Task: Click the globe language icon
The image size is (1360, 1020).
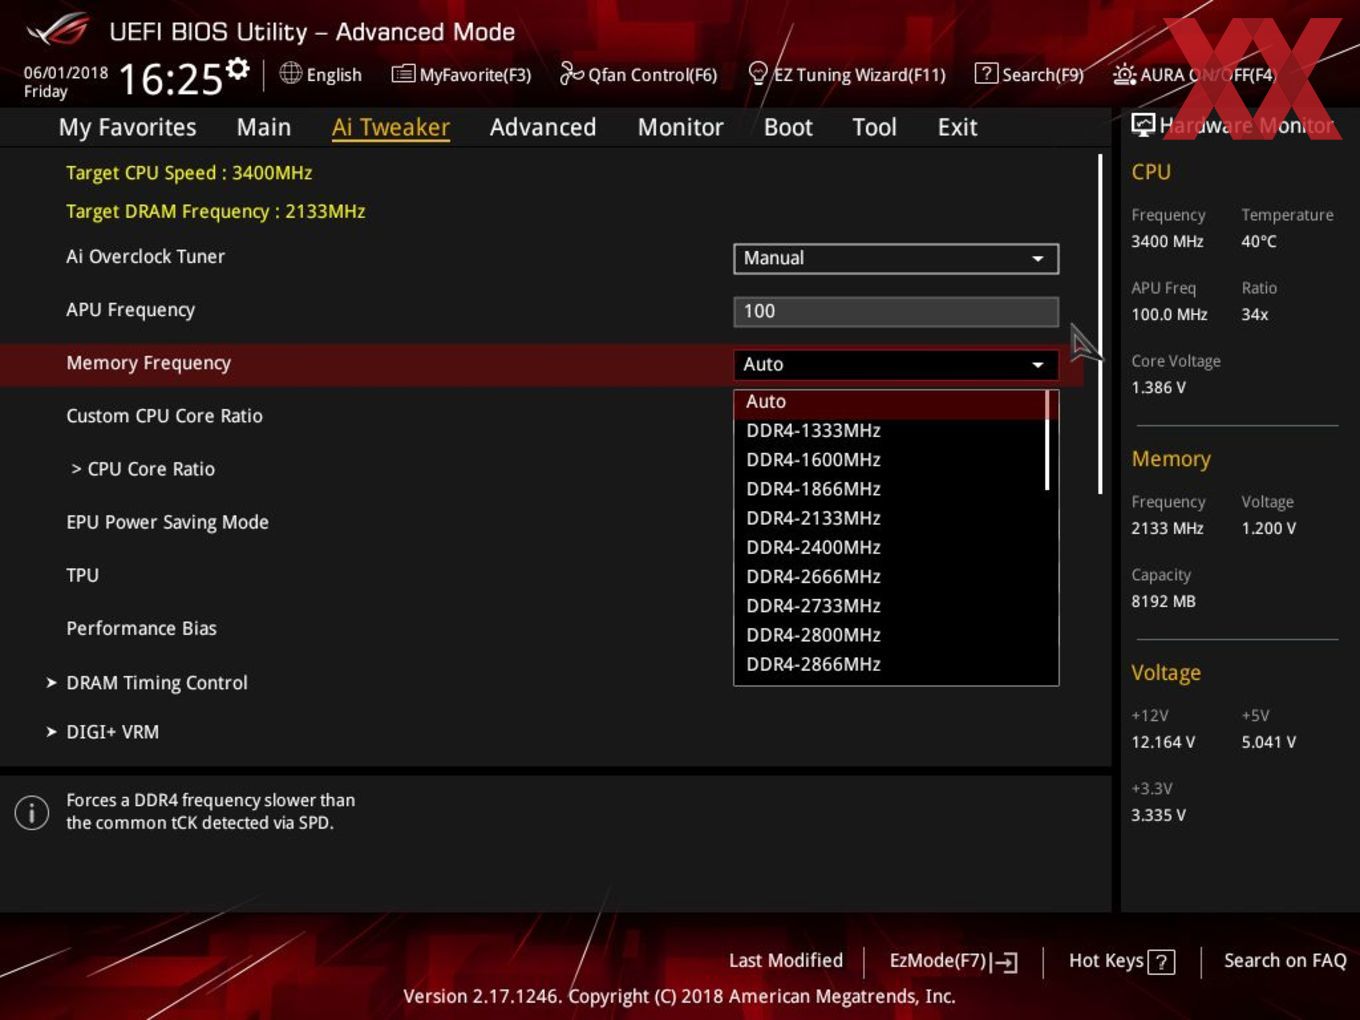Action: coord(290,73)
